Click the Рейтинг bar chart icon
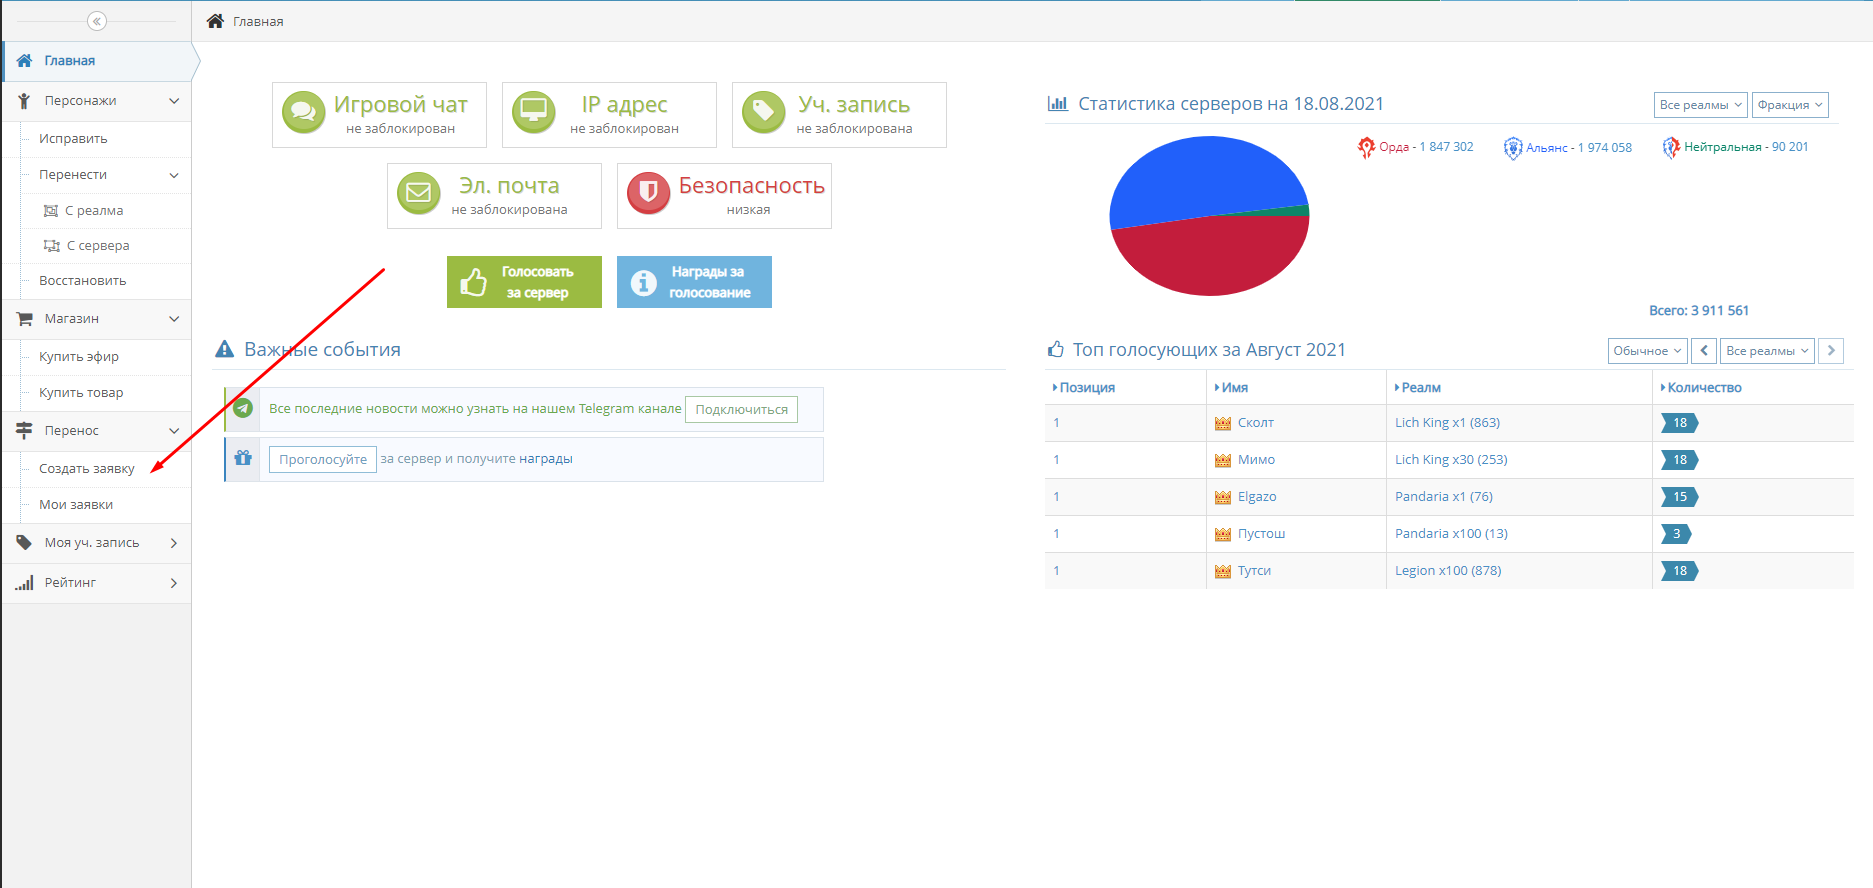The image size is (1873, 888). [x=24, y=582]
